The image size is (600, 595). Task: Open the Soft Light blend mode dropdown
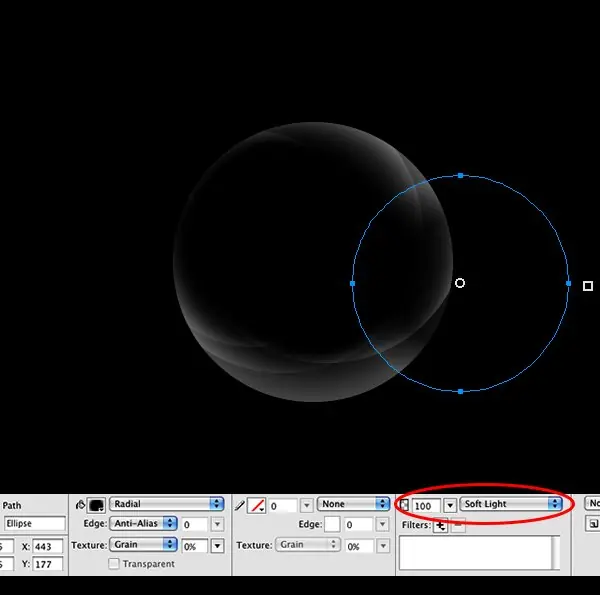pos(511,504)
